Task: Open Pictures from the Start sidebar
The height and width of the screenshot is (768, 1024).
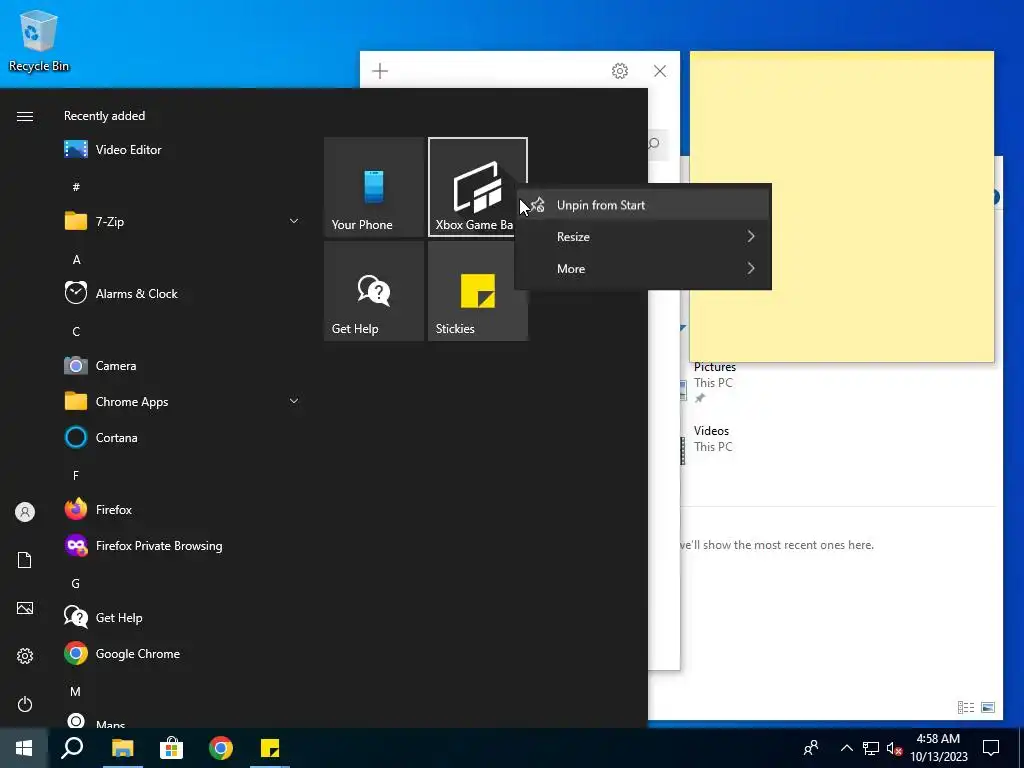Action: pos(25,608)
